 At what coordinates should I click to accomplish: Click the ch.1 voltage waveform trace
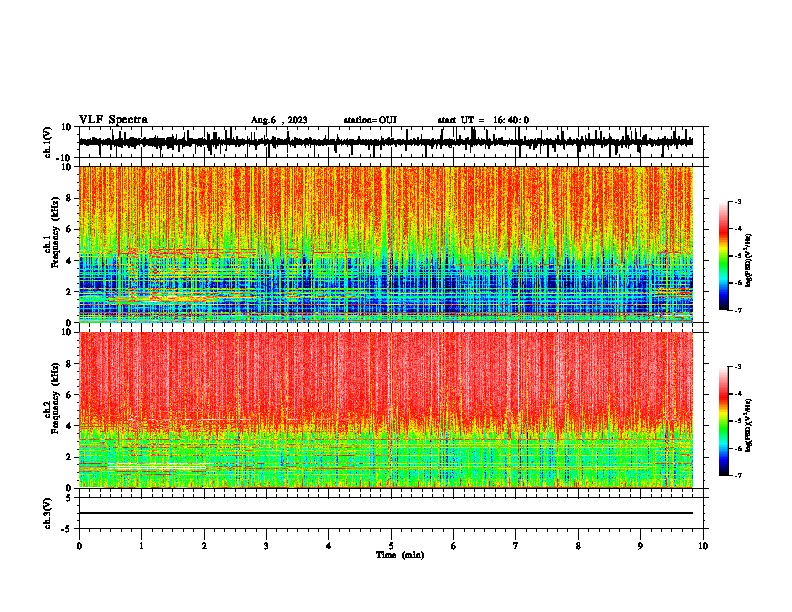(x=385, y=142)
